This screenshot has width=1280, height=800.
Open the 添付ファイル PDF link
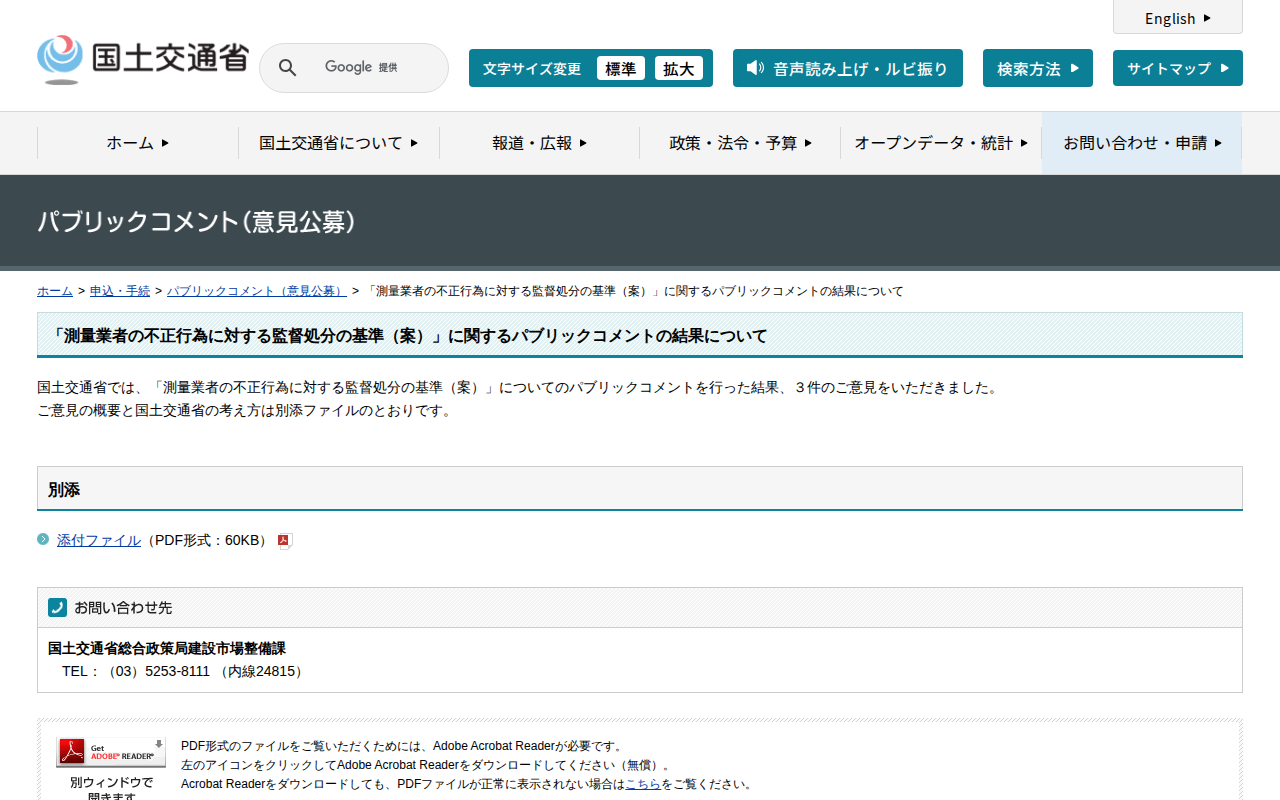point(99,540)
